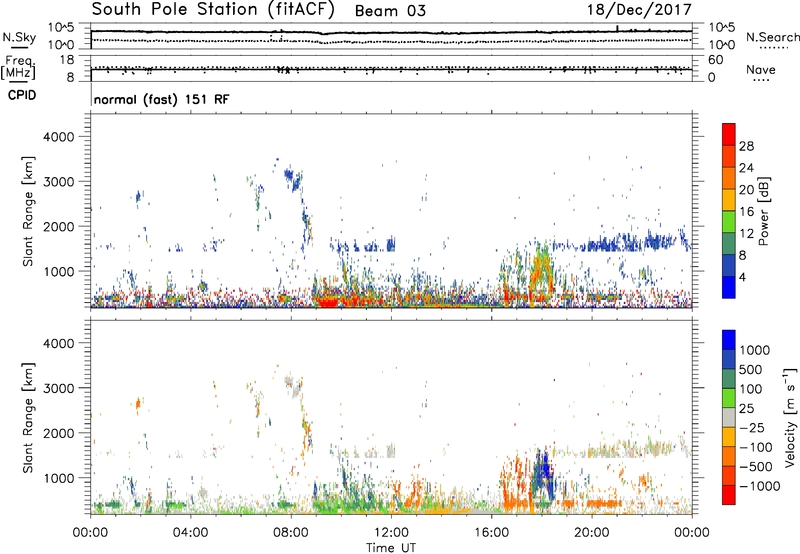Screen dimensions: 800x554
Task: Click the -1000 tick on Velocity colorbar
Action: point(760,486)
